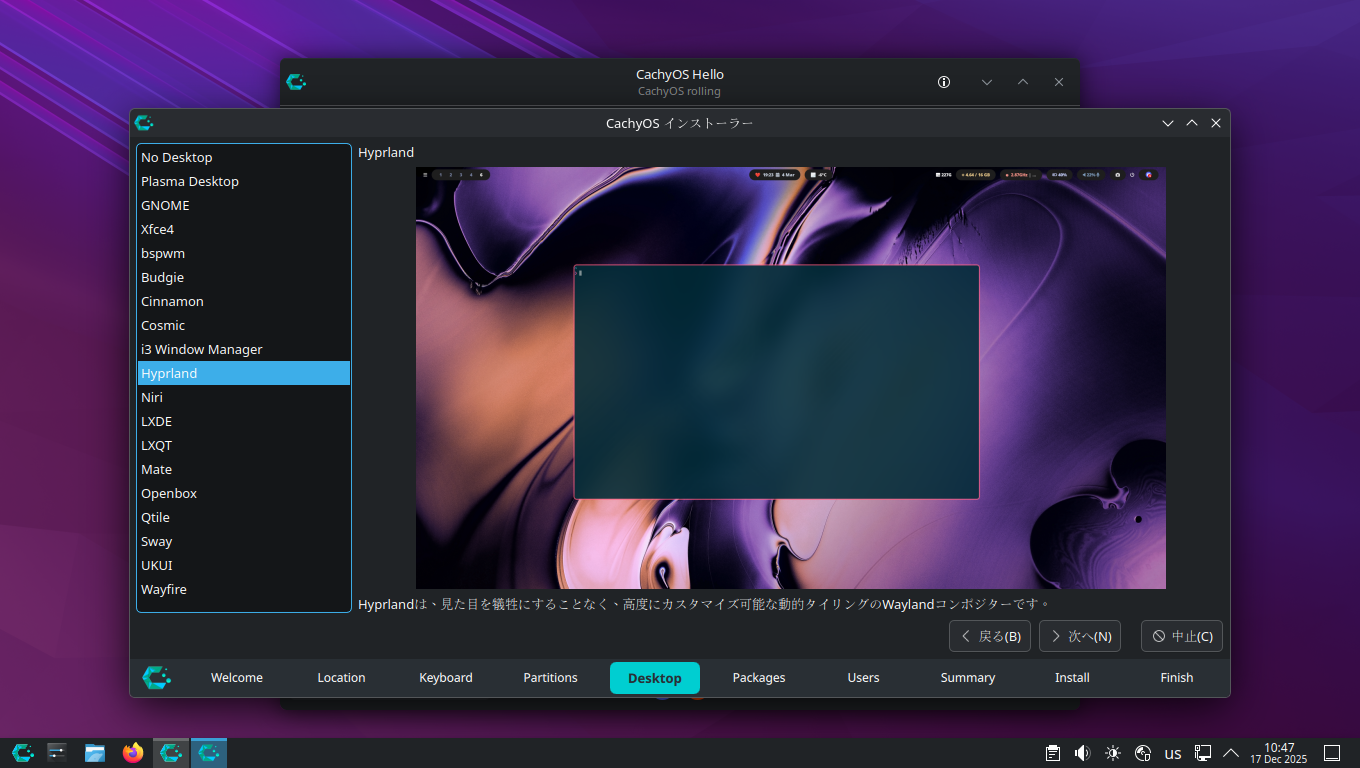The height and width of the screenshot is (768, 1360).
Task: Jump to the Summary step
Action: (x=968, y=678)
